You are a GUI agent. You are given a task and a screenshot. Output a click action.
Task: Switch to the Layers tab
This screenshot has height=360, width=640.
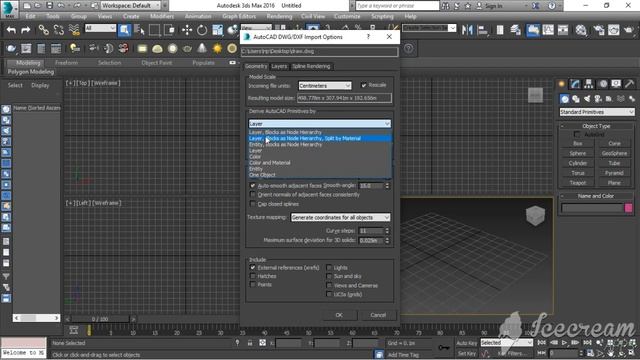[279, 66]
